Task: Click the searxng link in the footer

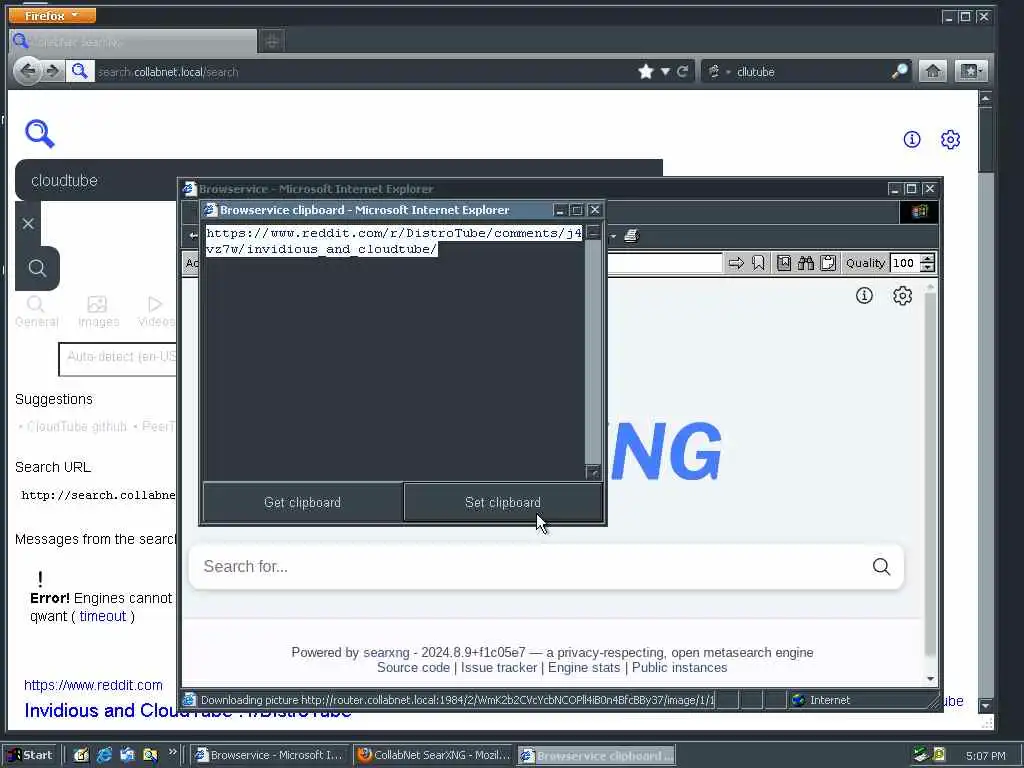Action: pos(386,652)
